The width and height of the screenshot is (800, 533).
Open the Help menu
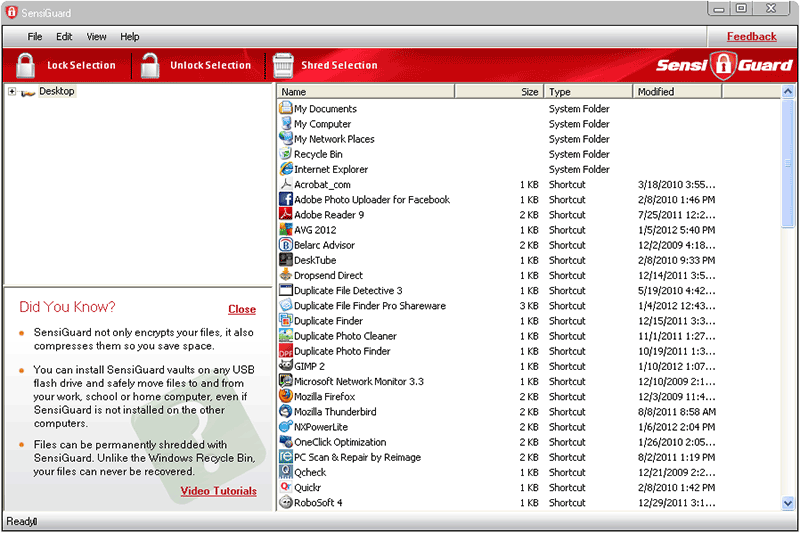tap(130, 37)
